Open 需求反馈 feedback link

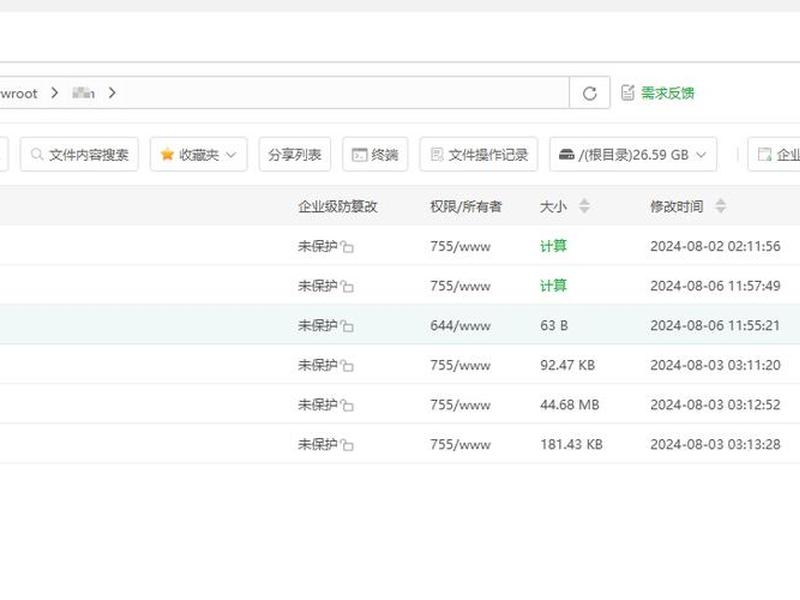pos(667,93)
